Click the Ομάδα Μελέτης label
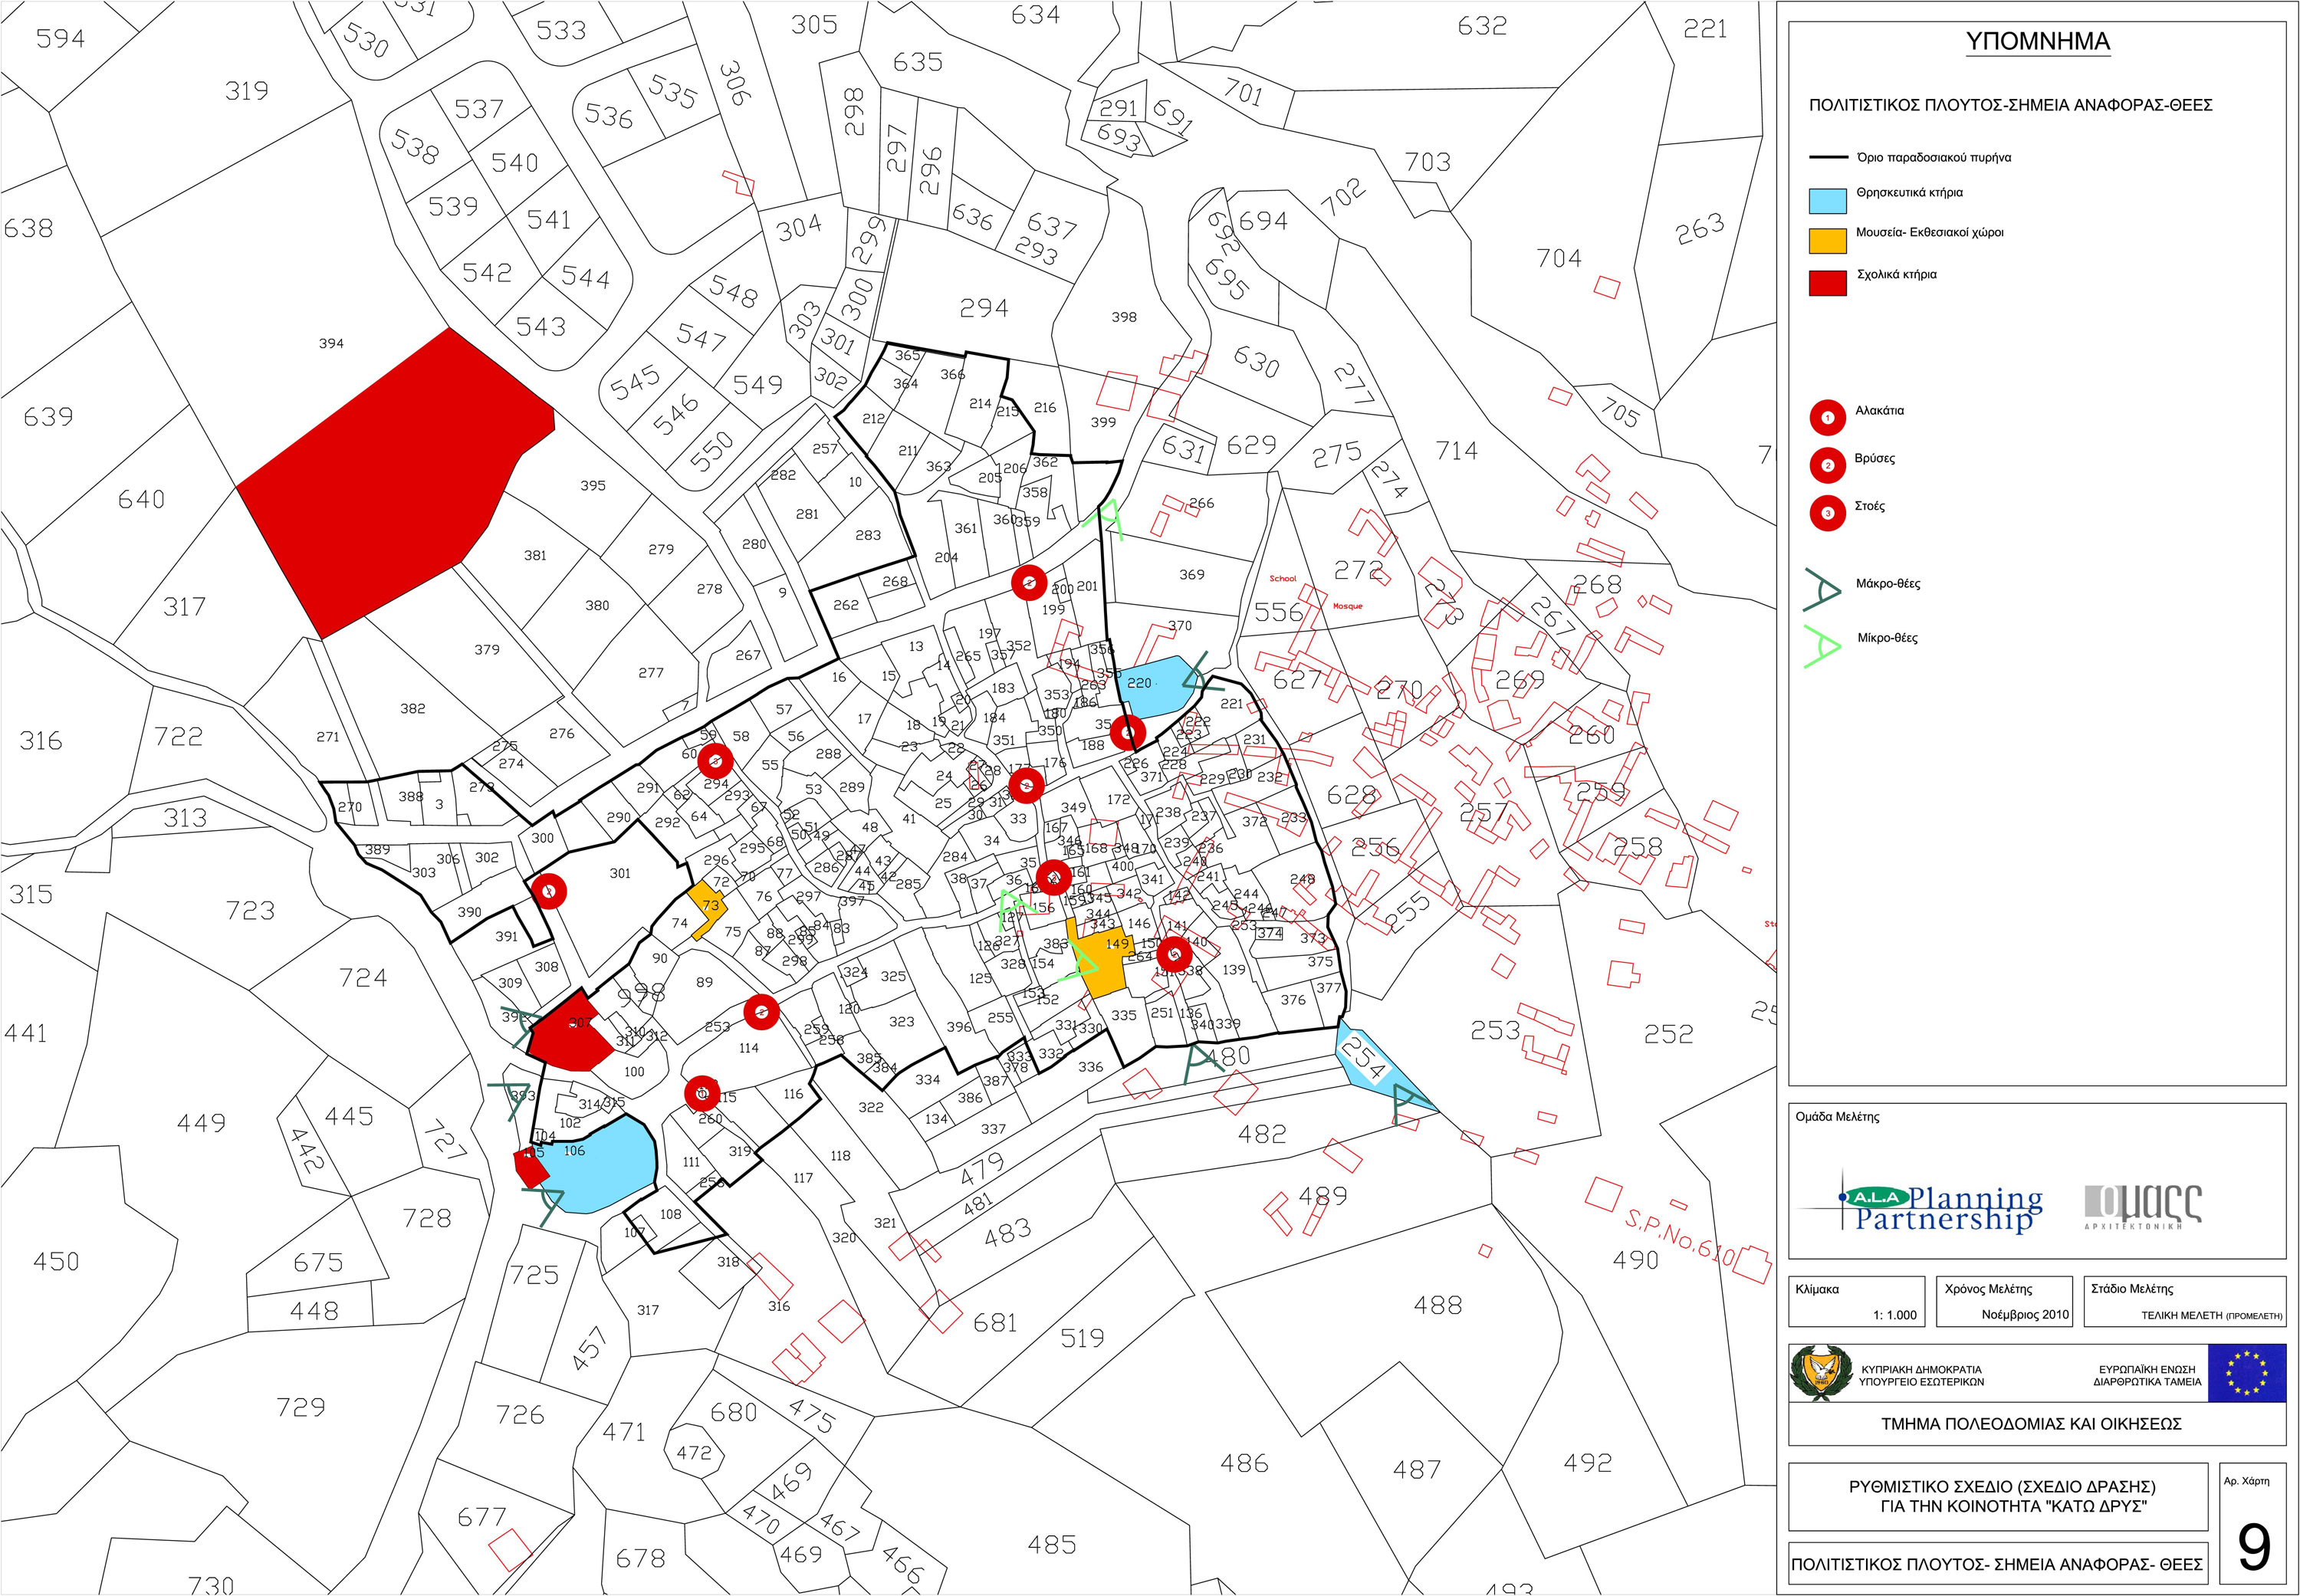2300x1596 pixels. 1837,1117
